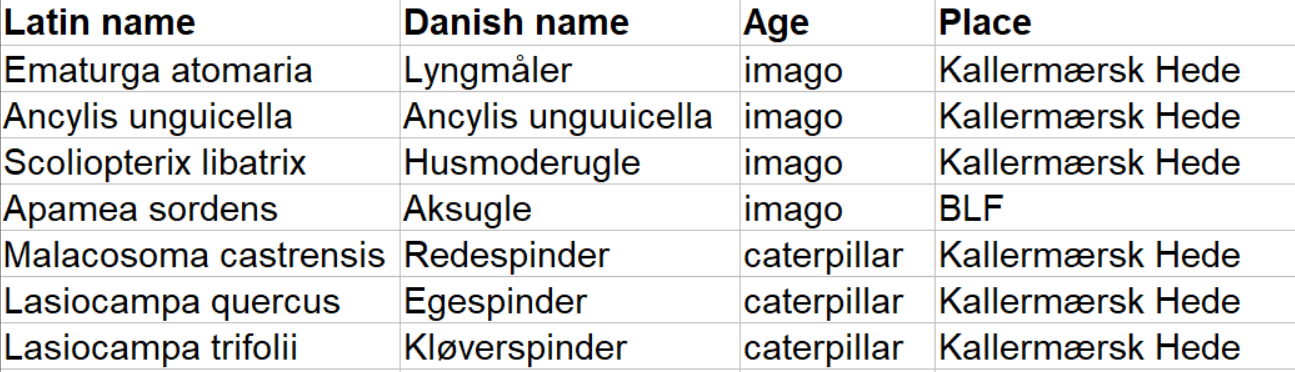
Task: Select the Ancylis unguicella Latin name cell
Action: (200, 116)
